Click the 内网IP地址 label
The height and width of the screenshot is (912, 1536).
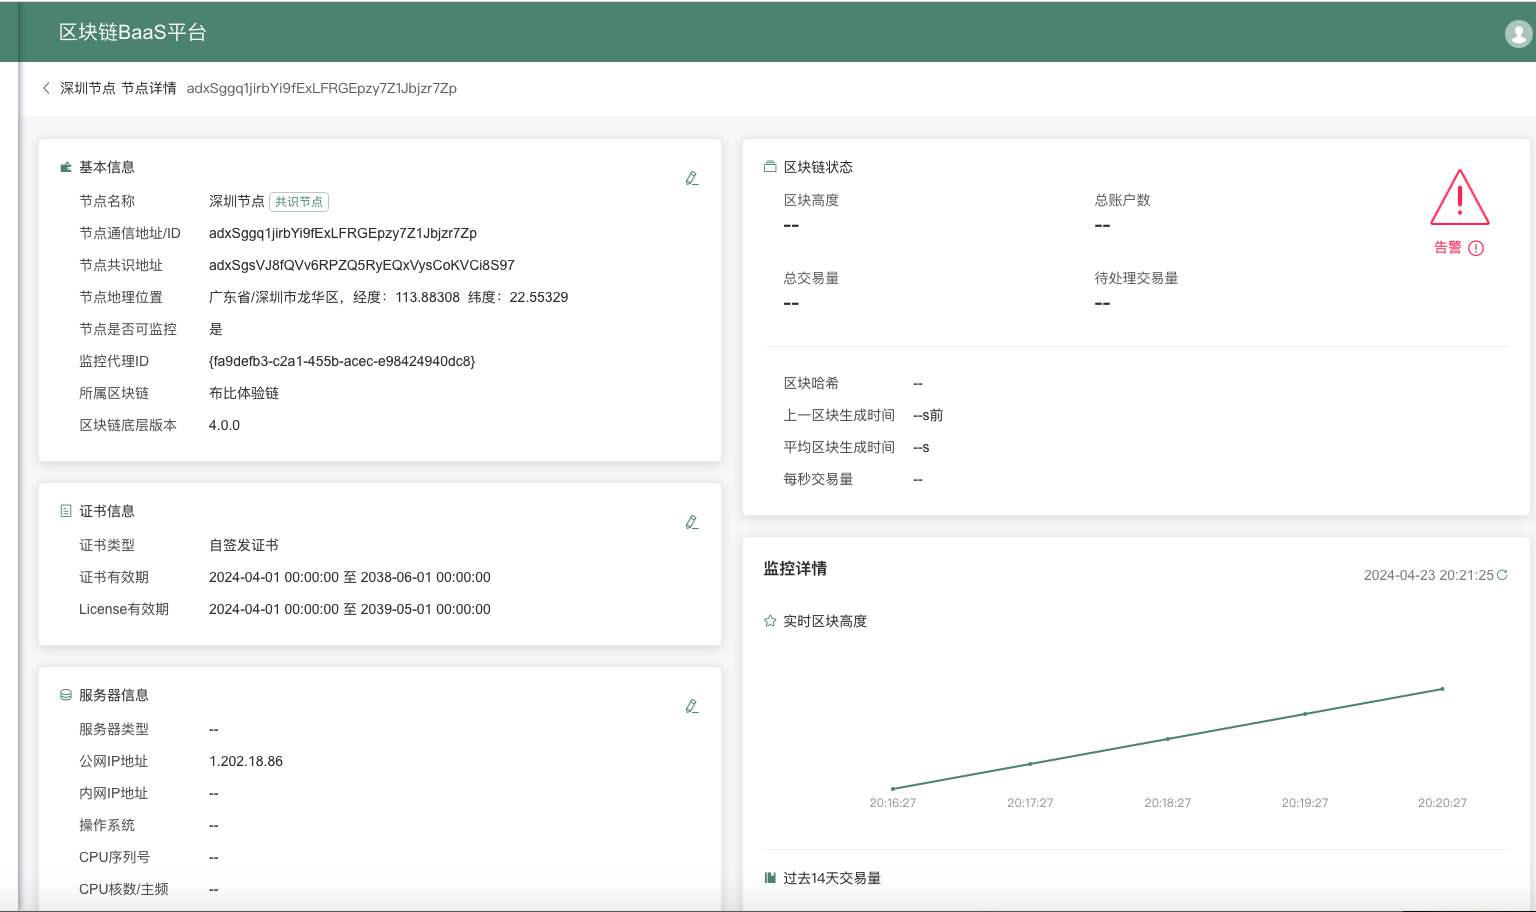[x=113, y=793]
